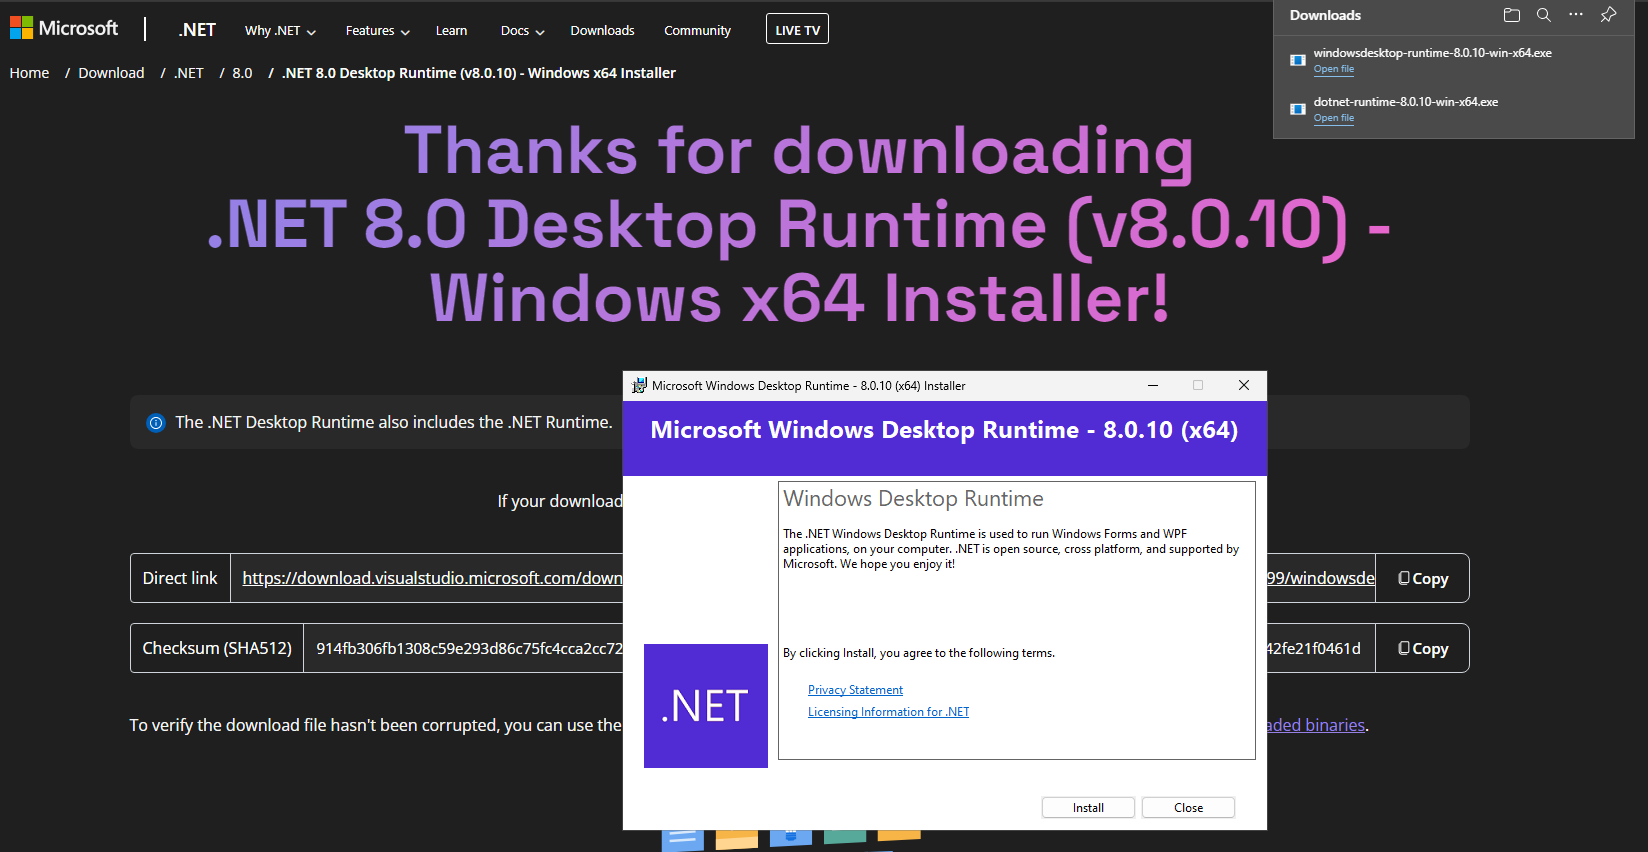Copy the direct link

1422,578
